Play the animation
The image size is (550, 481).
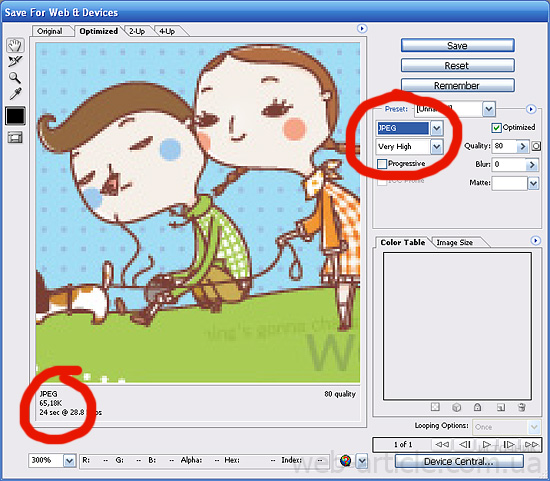pyautogui.click(x=487, y=445)
